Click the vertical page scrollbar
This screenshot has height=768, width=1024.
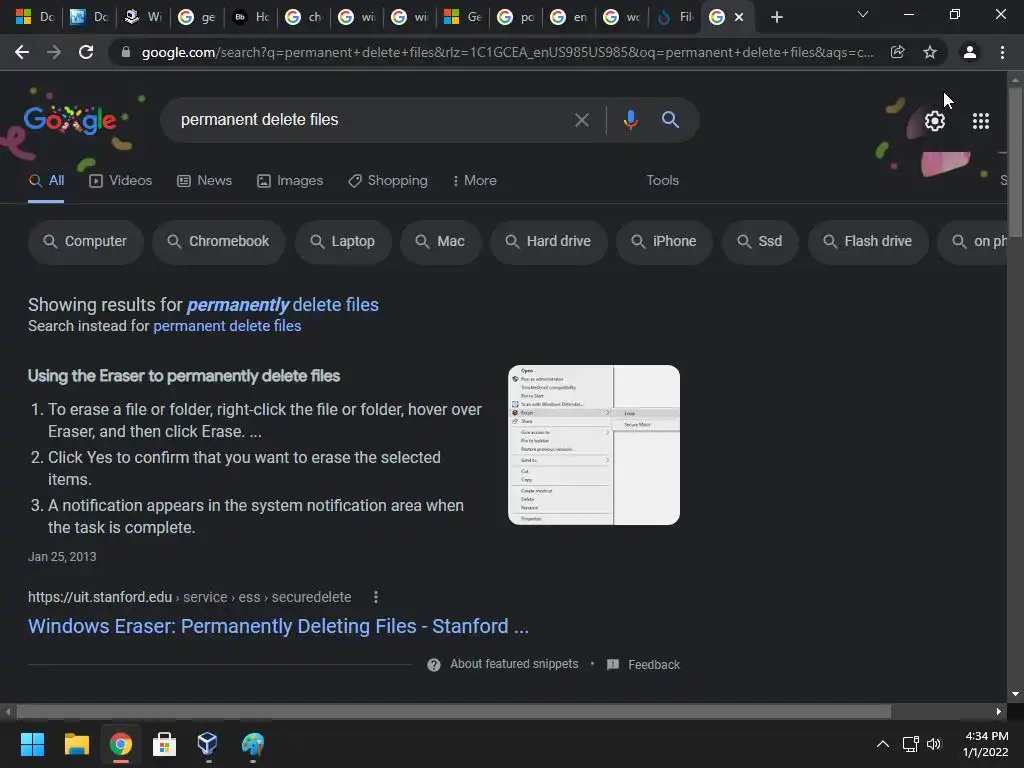point(1015,162)
